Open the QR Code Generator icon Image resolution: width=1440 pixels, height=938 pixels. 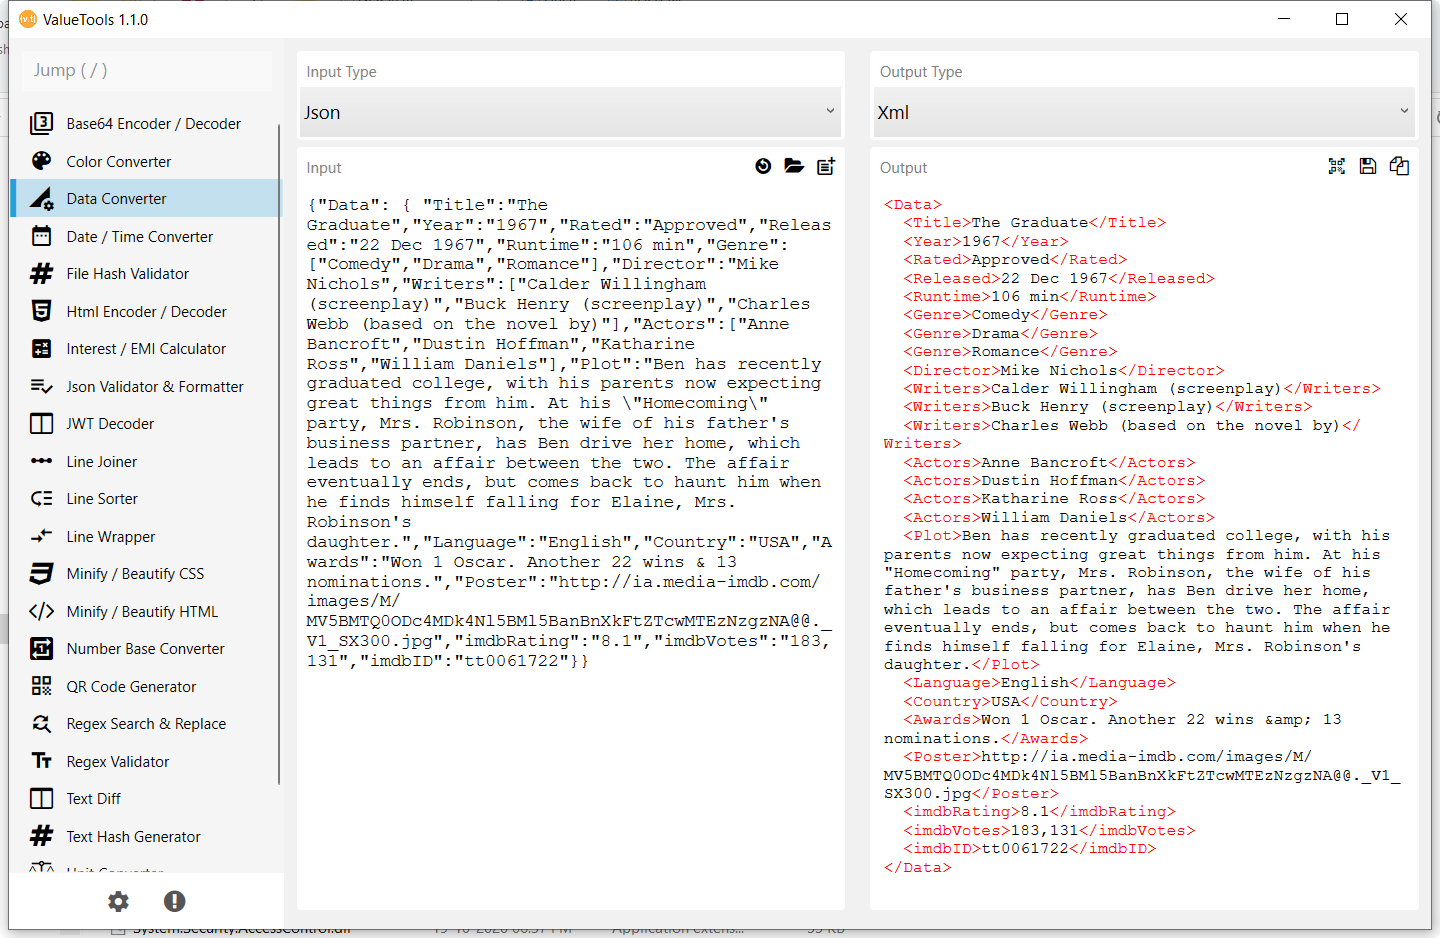coord(41,686)
